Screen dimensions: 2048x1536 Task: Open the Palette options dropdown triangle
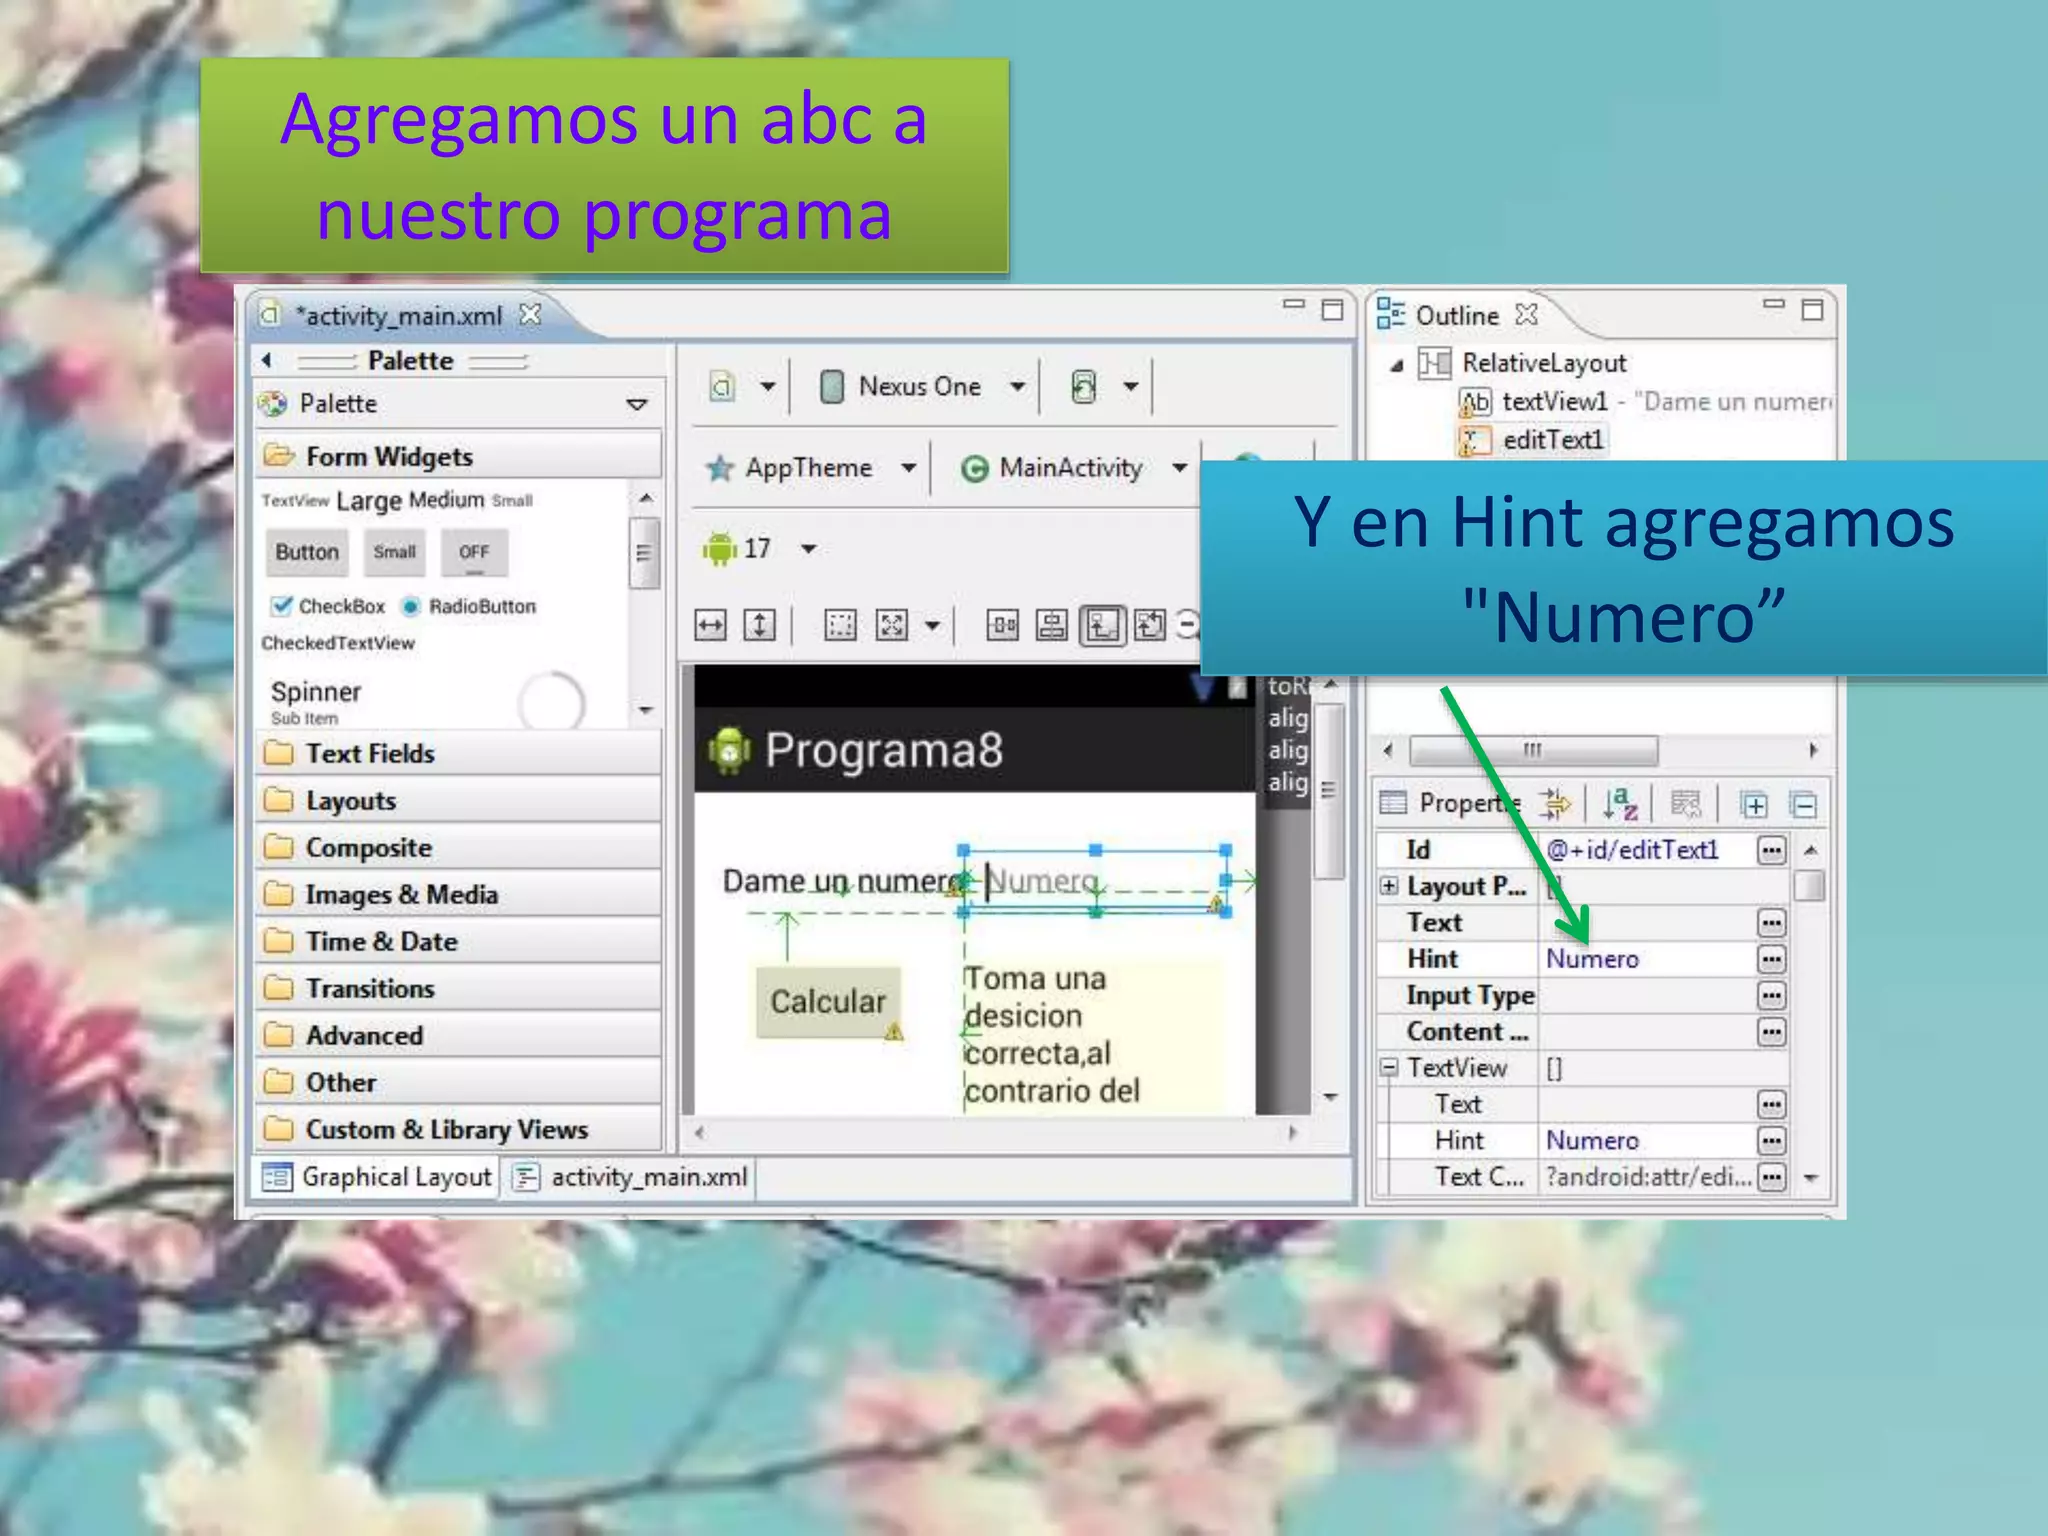point(637,404)
